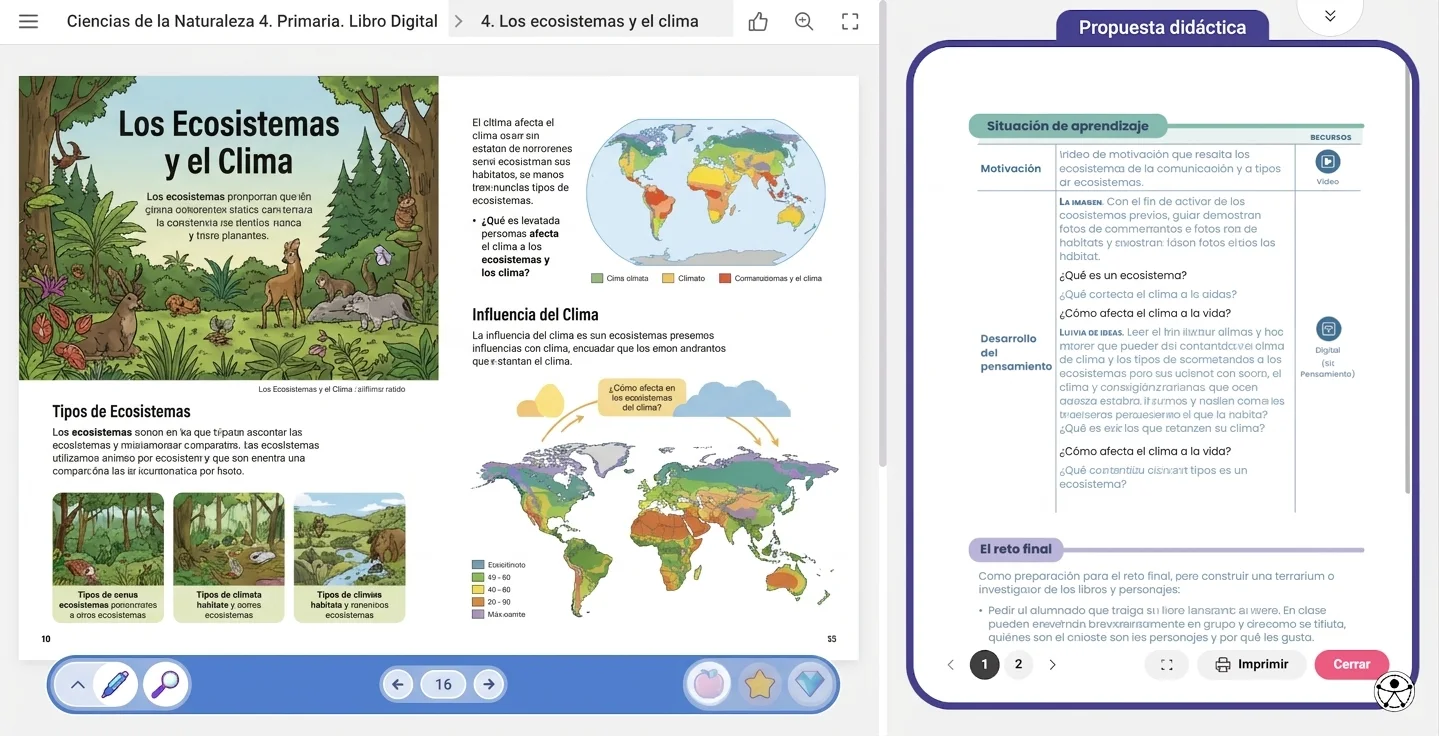Click the red legend swatch by upper map
Viewport: 1439px width, 736px height.
(725, 278)
